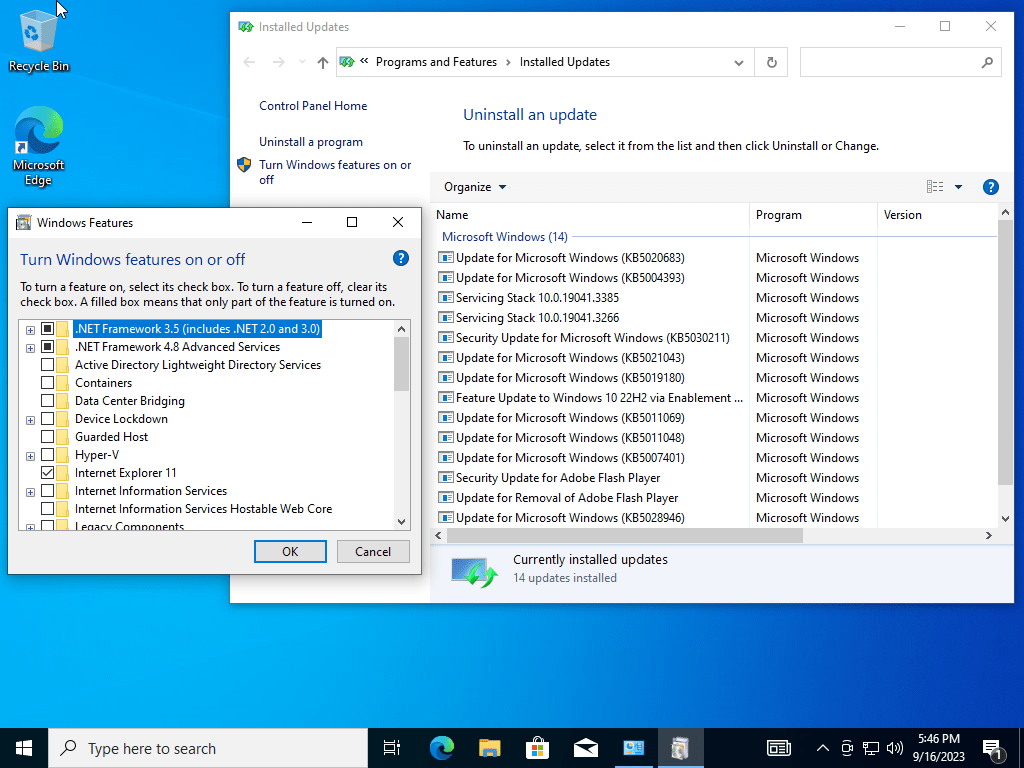
Task: Click the vertical scrollbar in updates list
Action: (x=1005, y=353)
